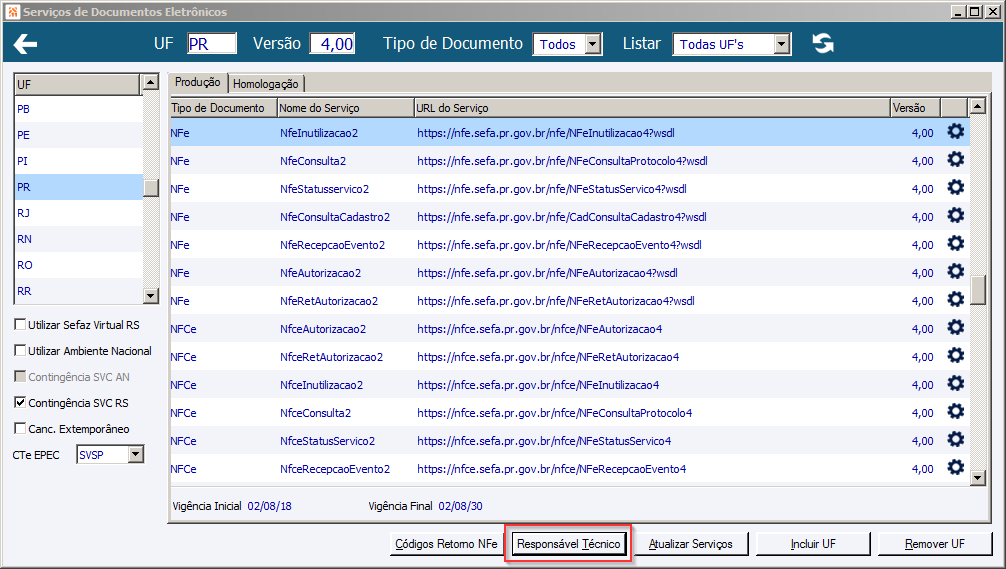This screenshot has height=569, width=1006.
Task: Select PR in the UF list
Action: pos(78,187)
